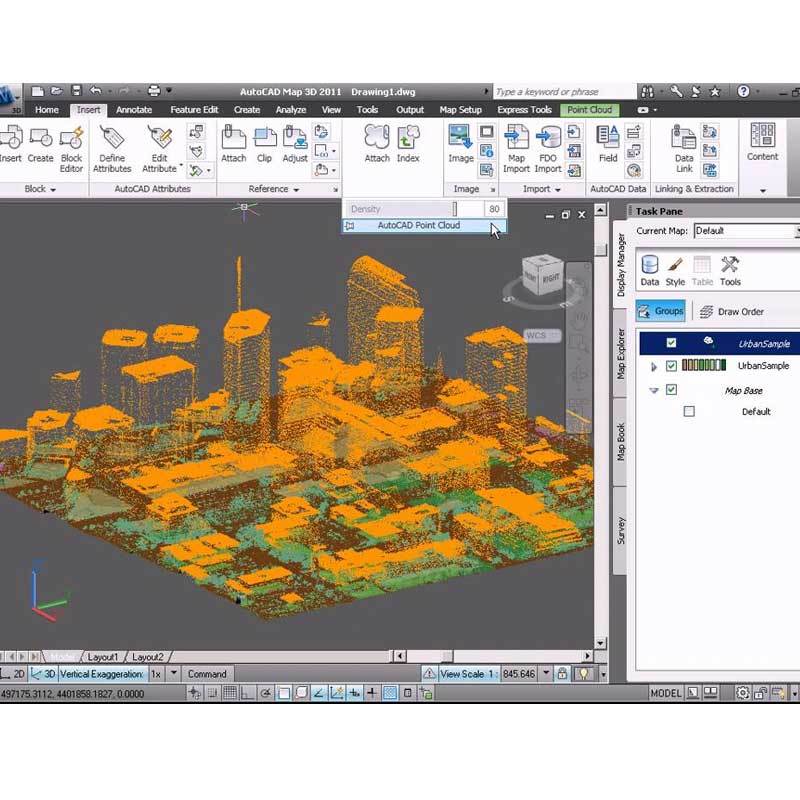The height and width of the screenshot is (800, 800).
Task: Click the Create block icon
Action: (41, 138)
